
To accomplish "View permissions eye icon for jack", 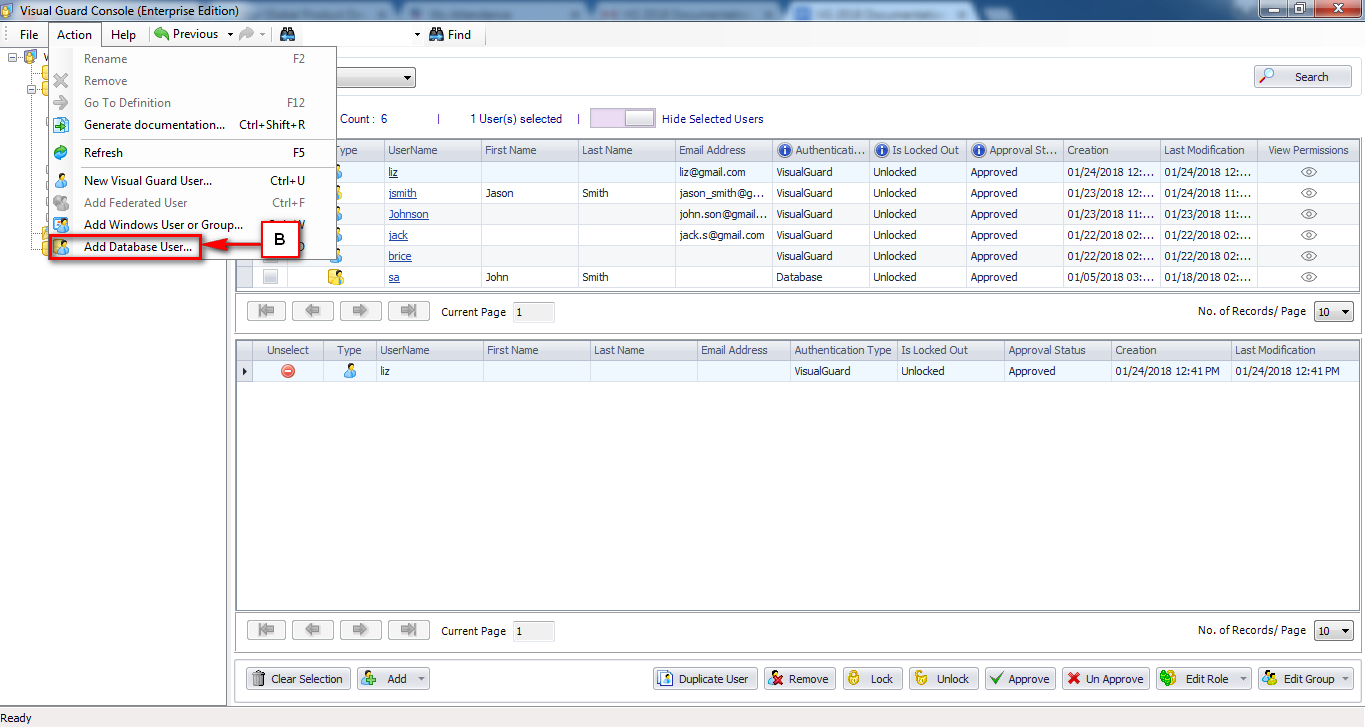I will point(1308,235).
